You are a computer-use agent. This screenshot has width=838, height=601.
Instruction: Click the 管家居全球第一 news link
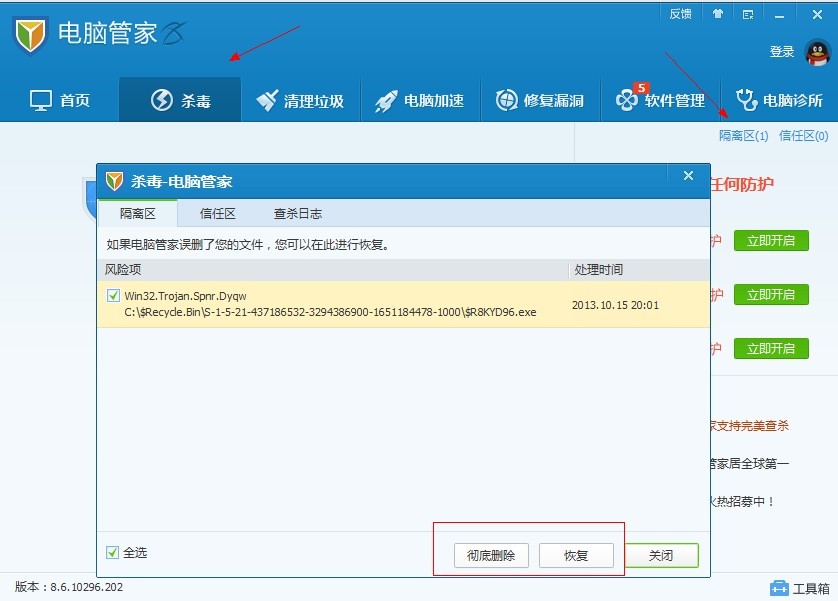(x=749, y=464)
